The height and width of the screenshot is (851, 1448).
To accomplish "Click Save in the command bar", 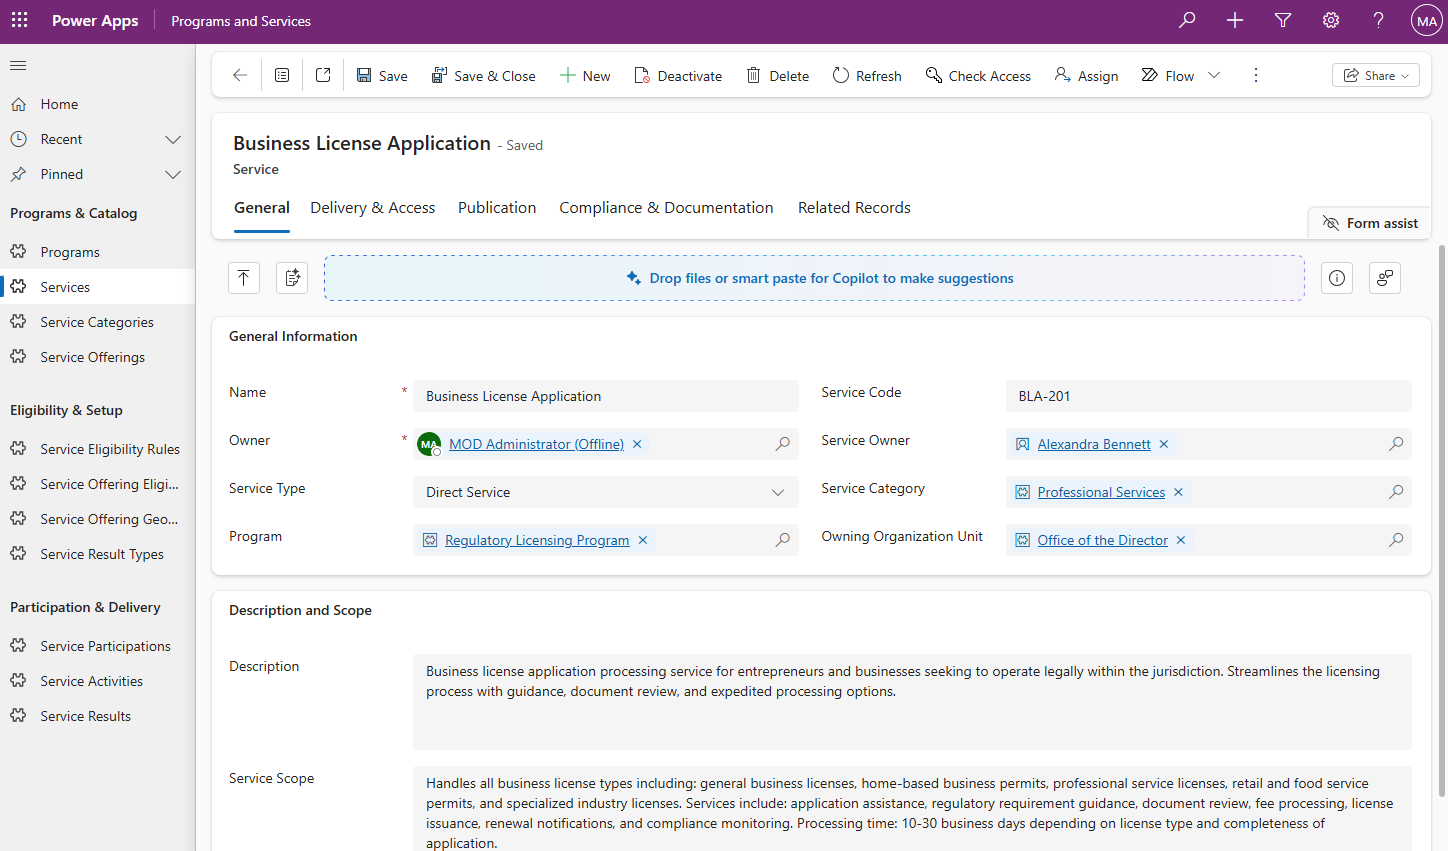I will (x=382, y=76).
